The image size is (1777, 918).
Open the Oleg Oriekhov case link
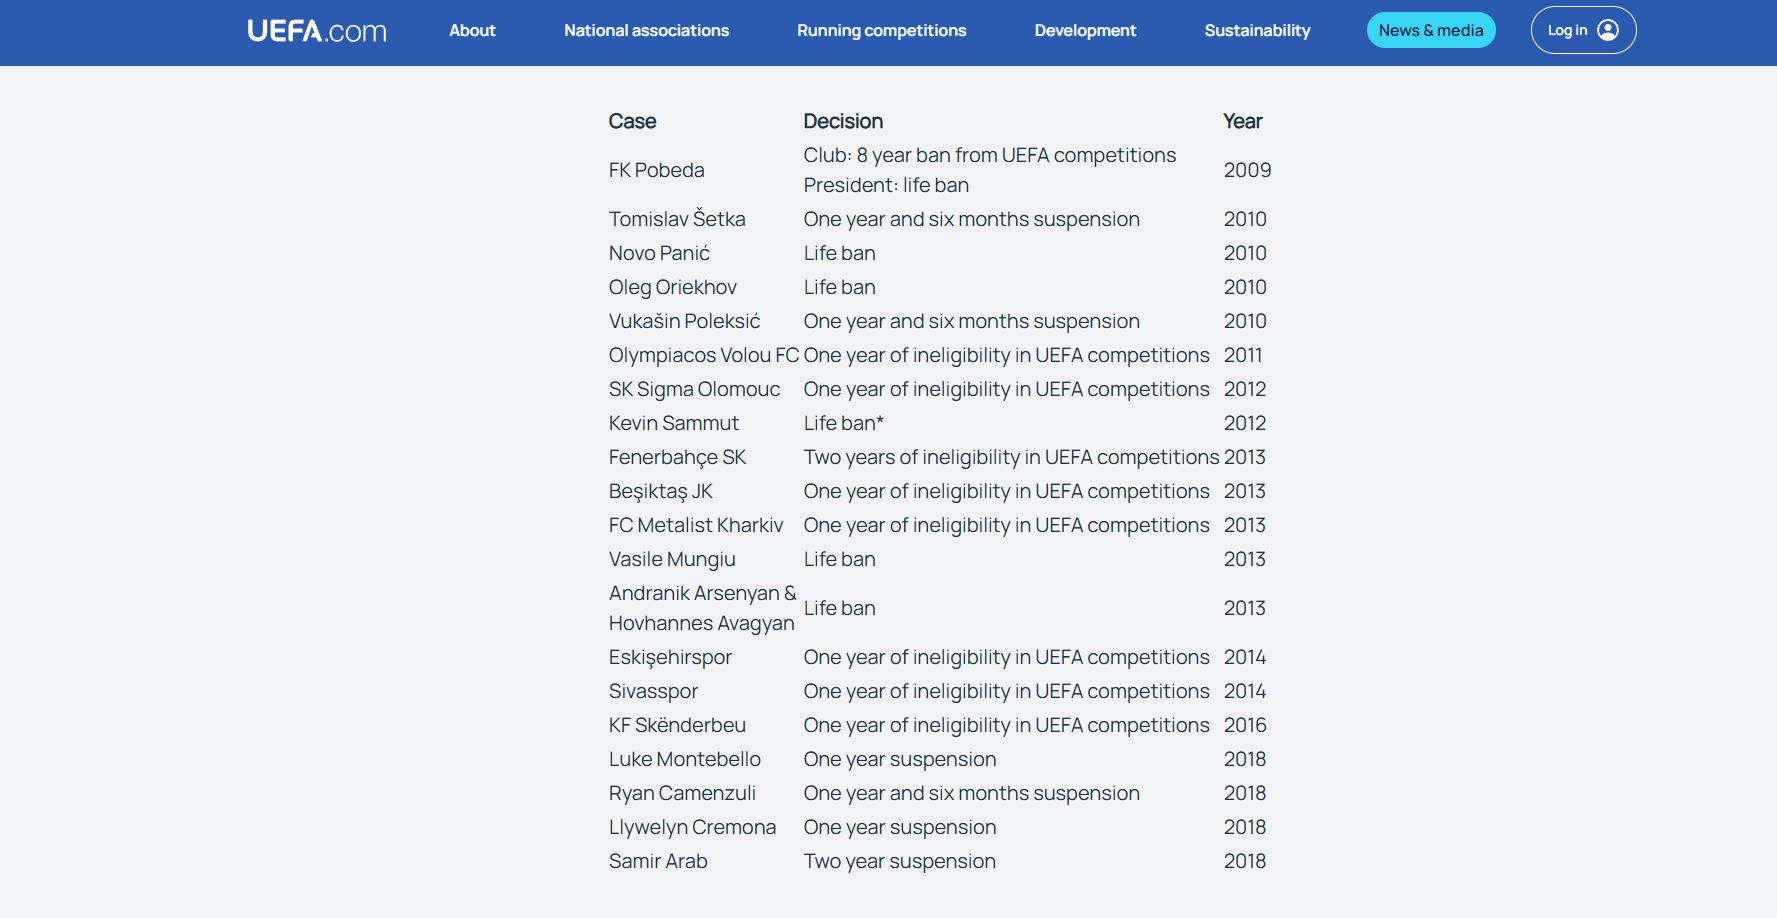(672, 287)
